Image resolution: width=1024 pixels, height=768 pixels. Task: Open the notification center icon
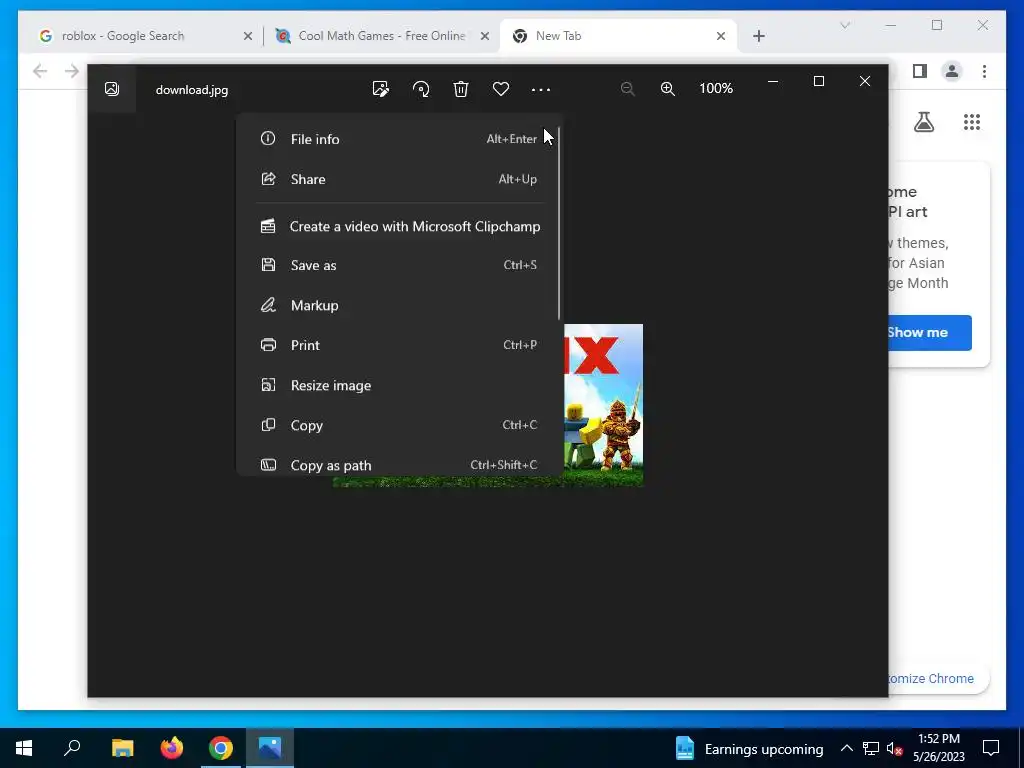point(991,748)
